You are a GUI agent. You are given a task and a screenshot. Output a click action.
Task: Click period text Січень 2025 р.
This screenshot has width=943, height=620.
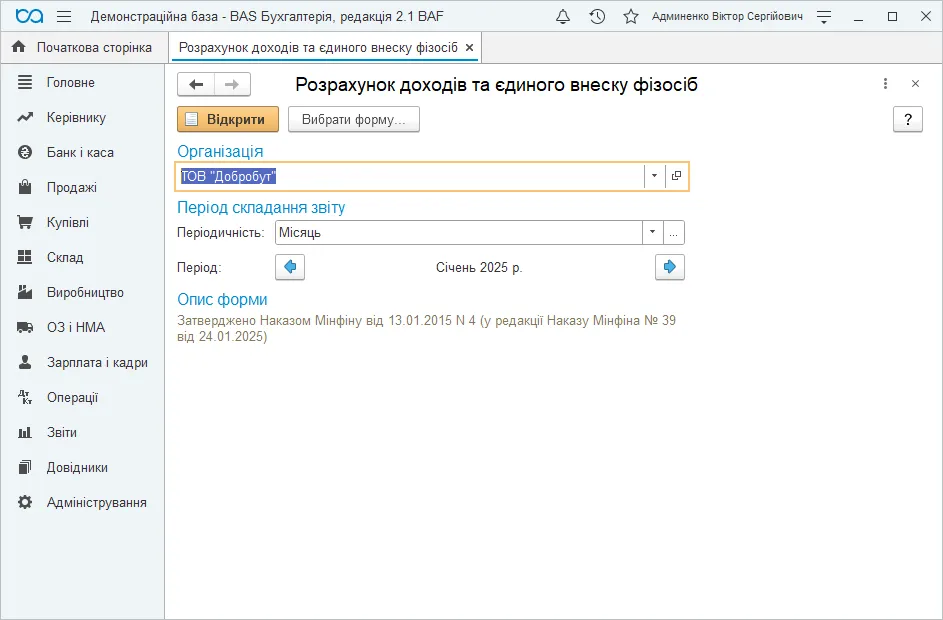479,268
